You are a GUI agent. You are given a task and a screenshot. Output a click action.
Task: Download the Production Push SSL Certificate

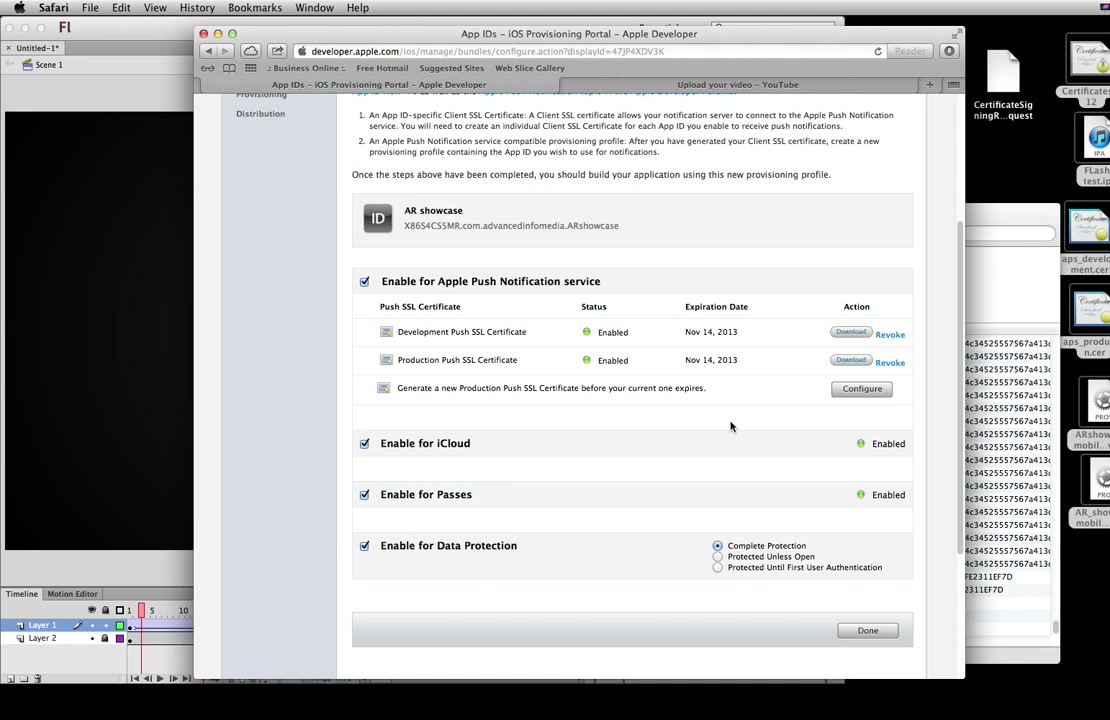(x=851, y=360)
